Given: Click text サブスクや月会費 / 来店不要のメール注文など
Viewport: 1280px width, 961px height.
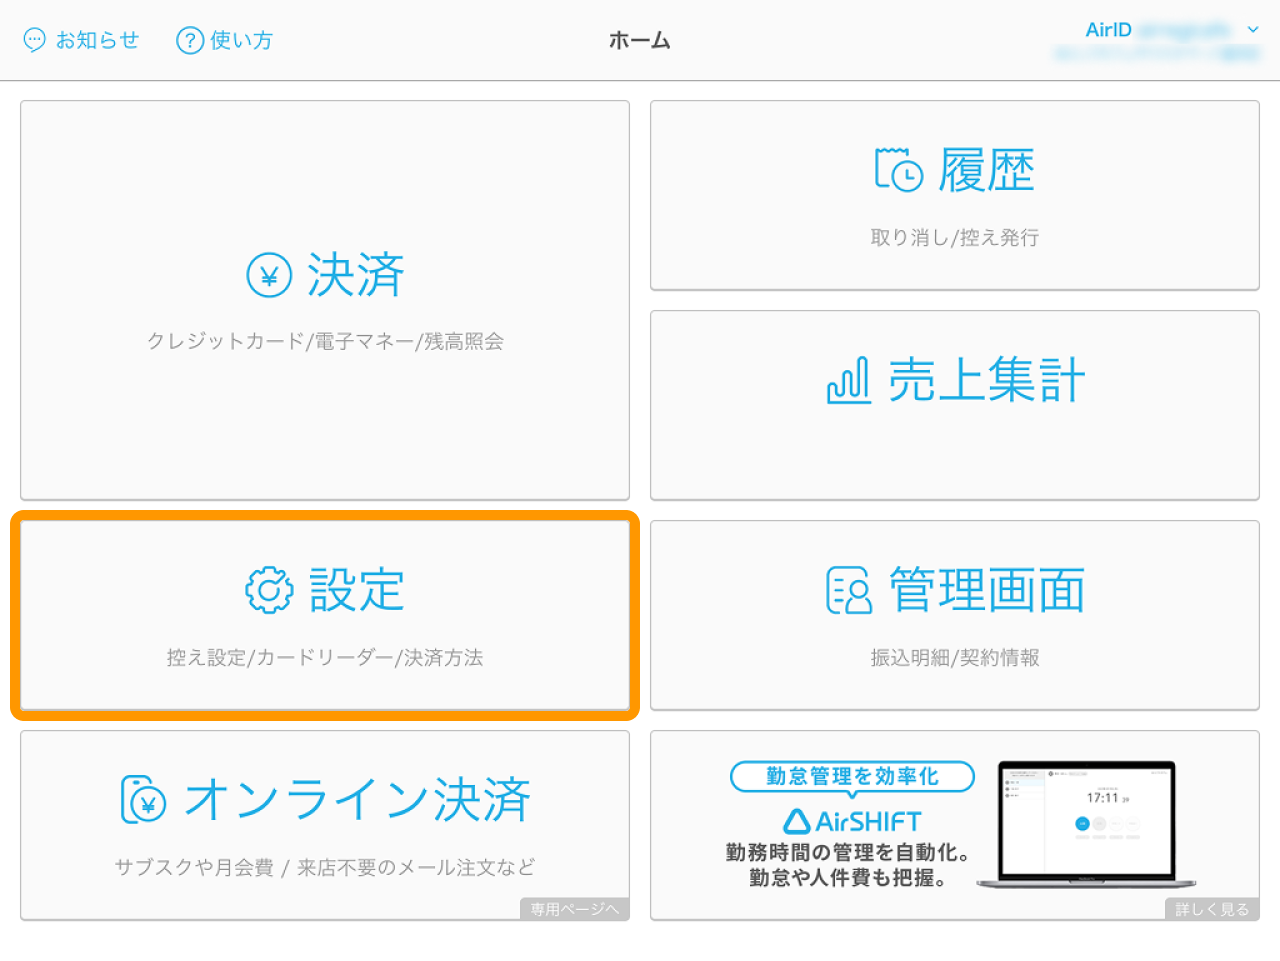Looking at the screenshot, I should tap(325, 867).
